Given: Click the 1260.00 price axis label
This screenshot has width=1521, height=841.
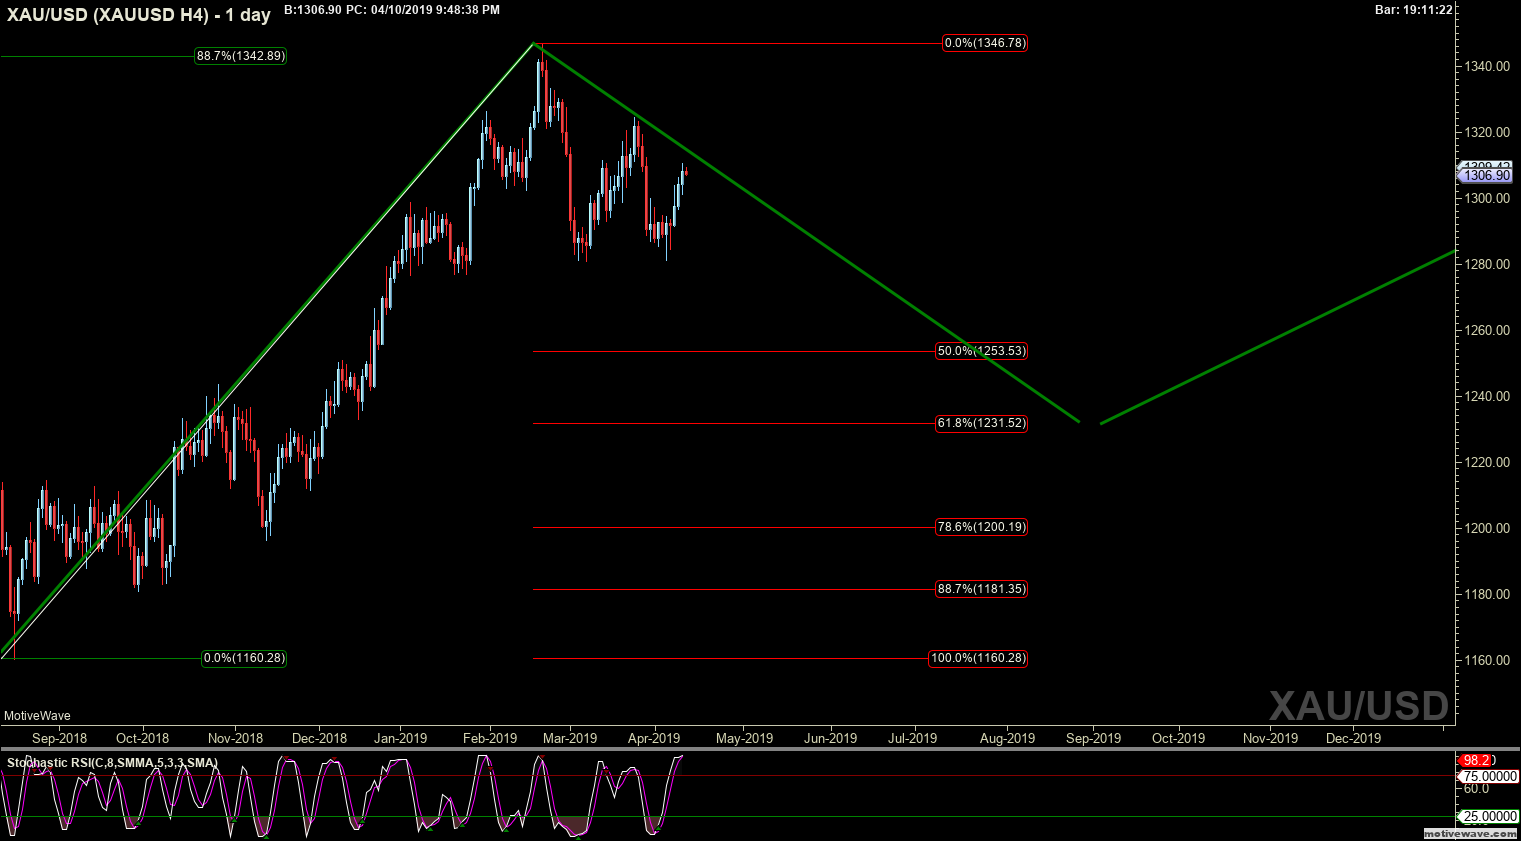Looking at the screenshot, I should pos(1487,330).
